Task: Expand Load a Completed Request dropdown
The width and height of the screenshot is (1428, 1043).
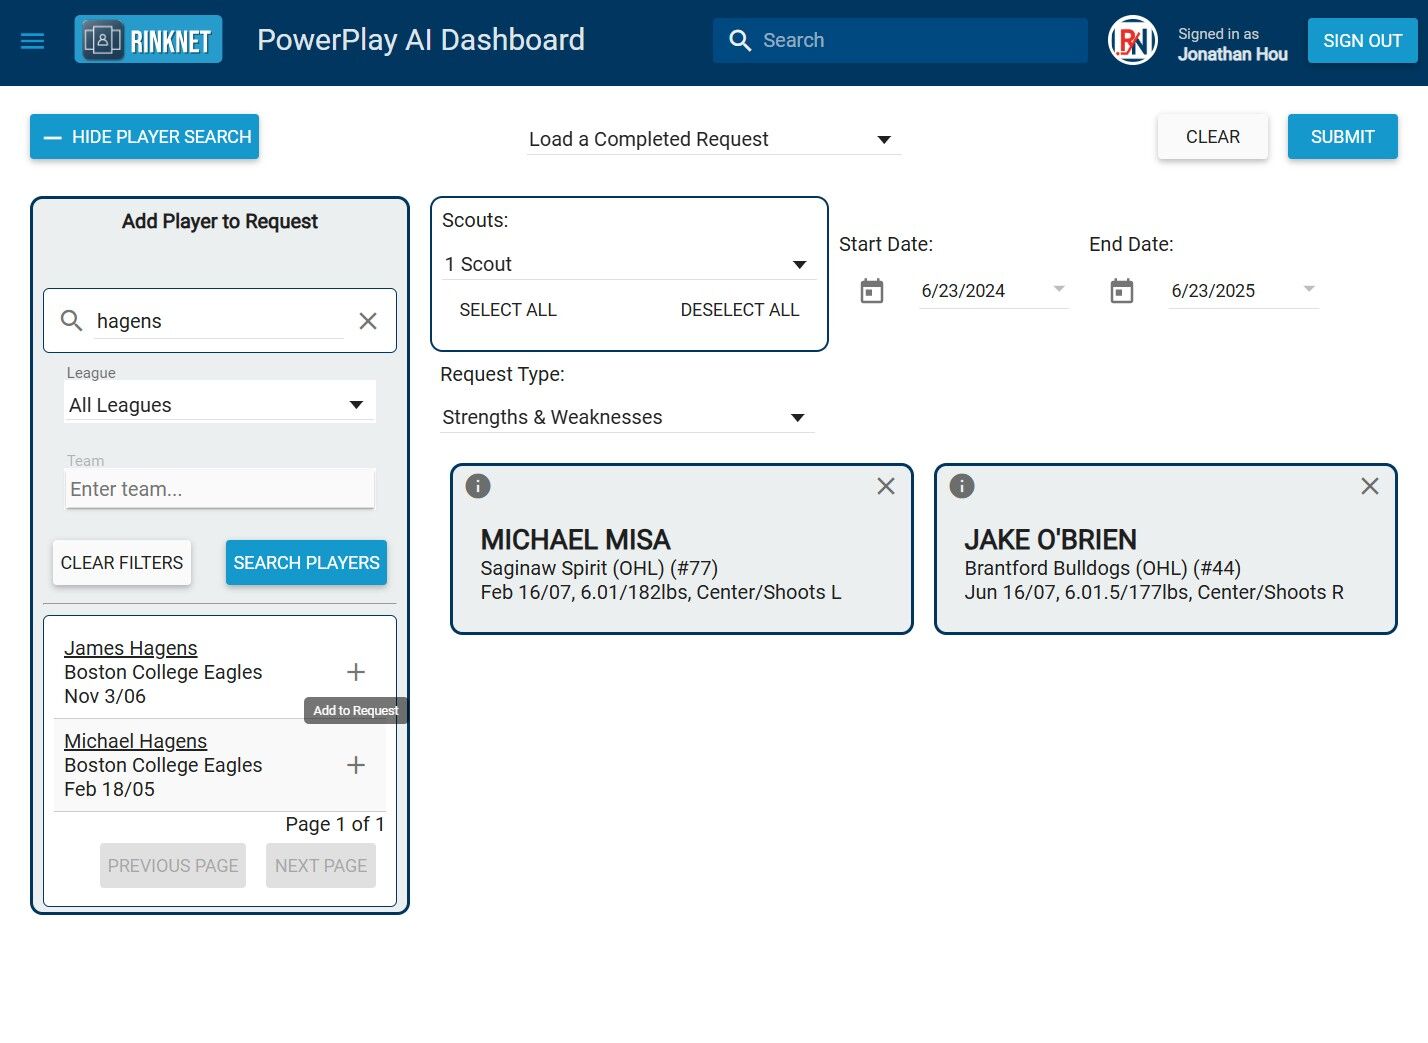Action: [714, 139]
